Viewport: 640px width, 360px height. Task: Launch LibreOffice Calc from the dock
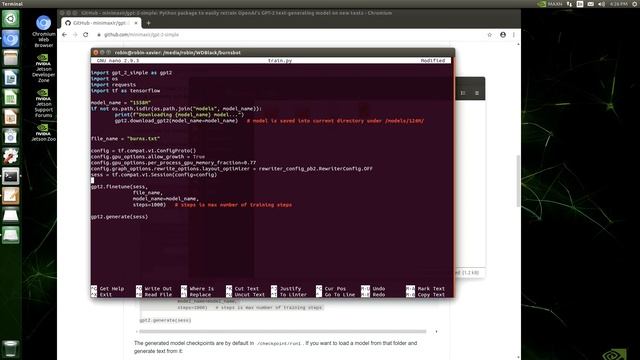pos(10,97)
